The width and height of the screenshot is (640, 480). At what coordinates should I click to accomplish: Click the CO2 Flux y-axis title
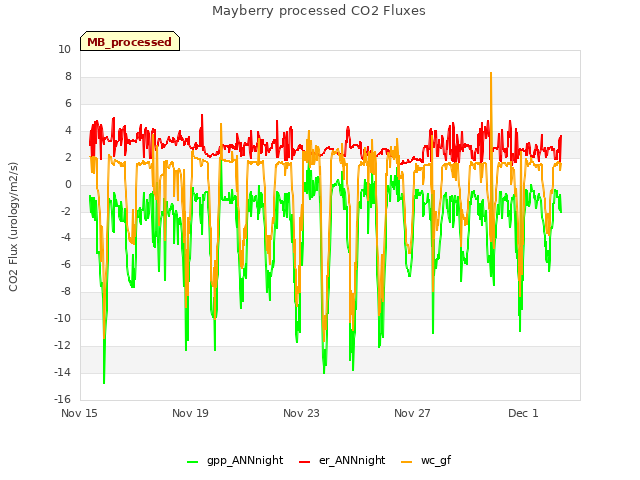13,227
